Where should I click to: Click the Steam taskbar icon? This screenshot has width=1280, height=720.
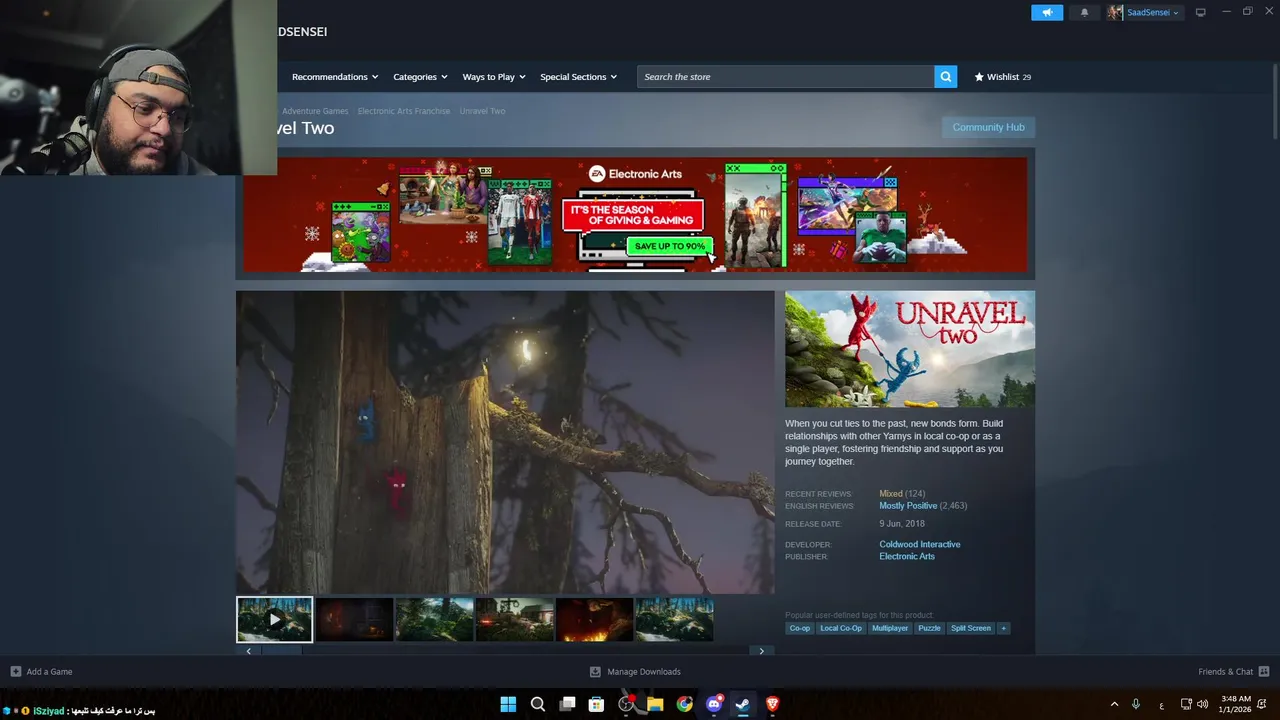coord(743,704)
